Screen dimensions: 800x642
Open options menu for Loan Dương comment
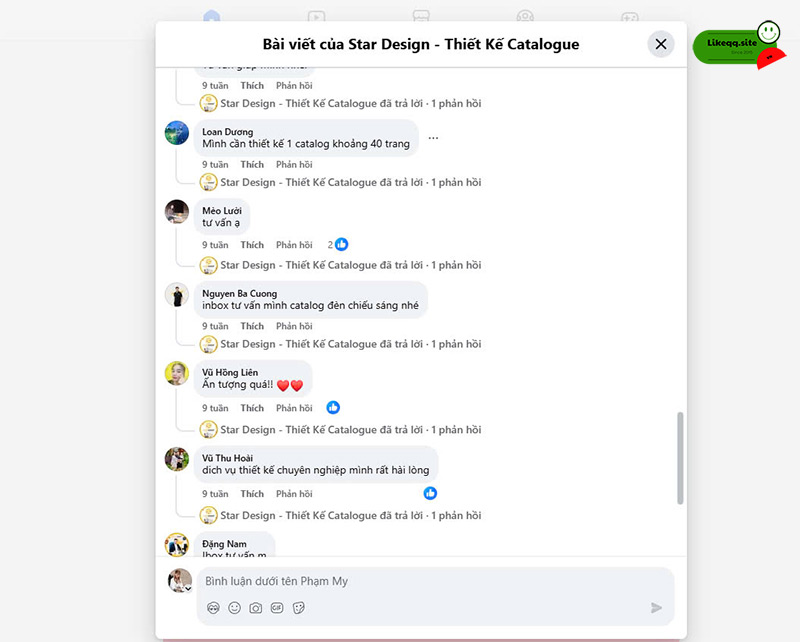[433, 138]
